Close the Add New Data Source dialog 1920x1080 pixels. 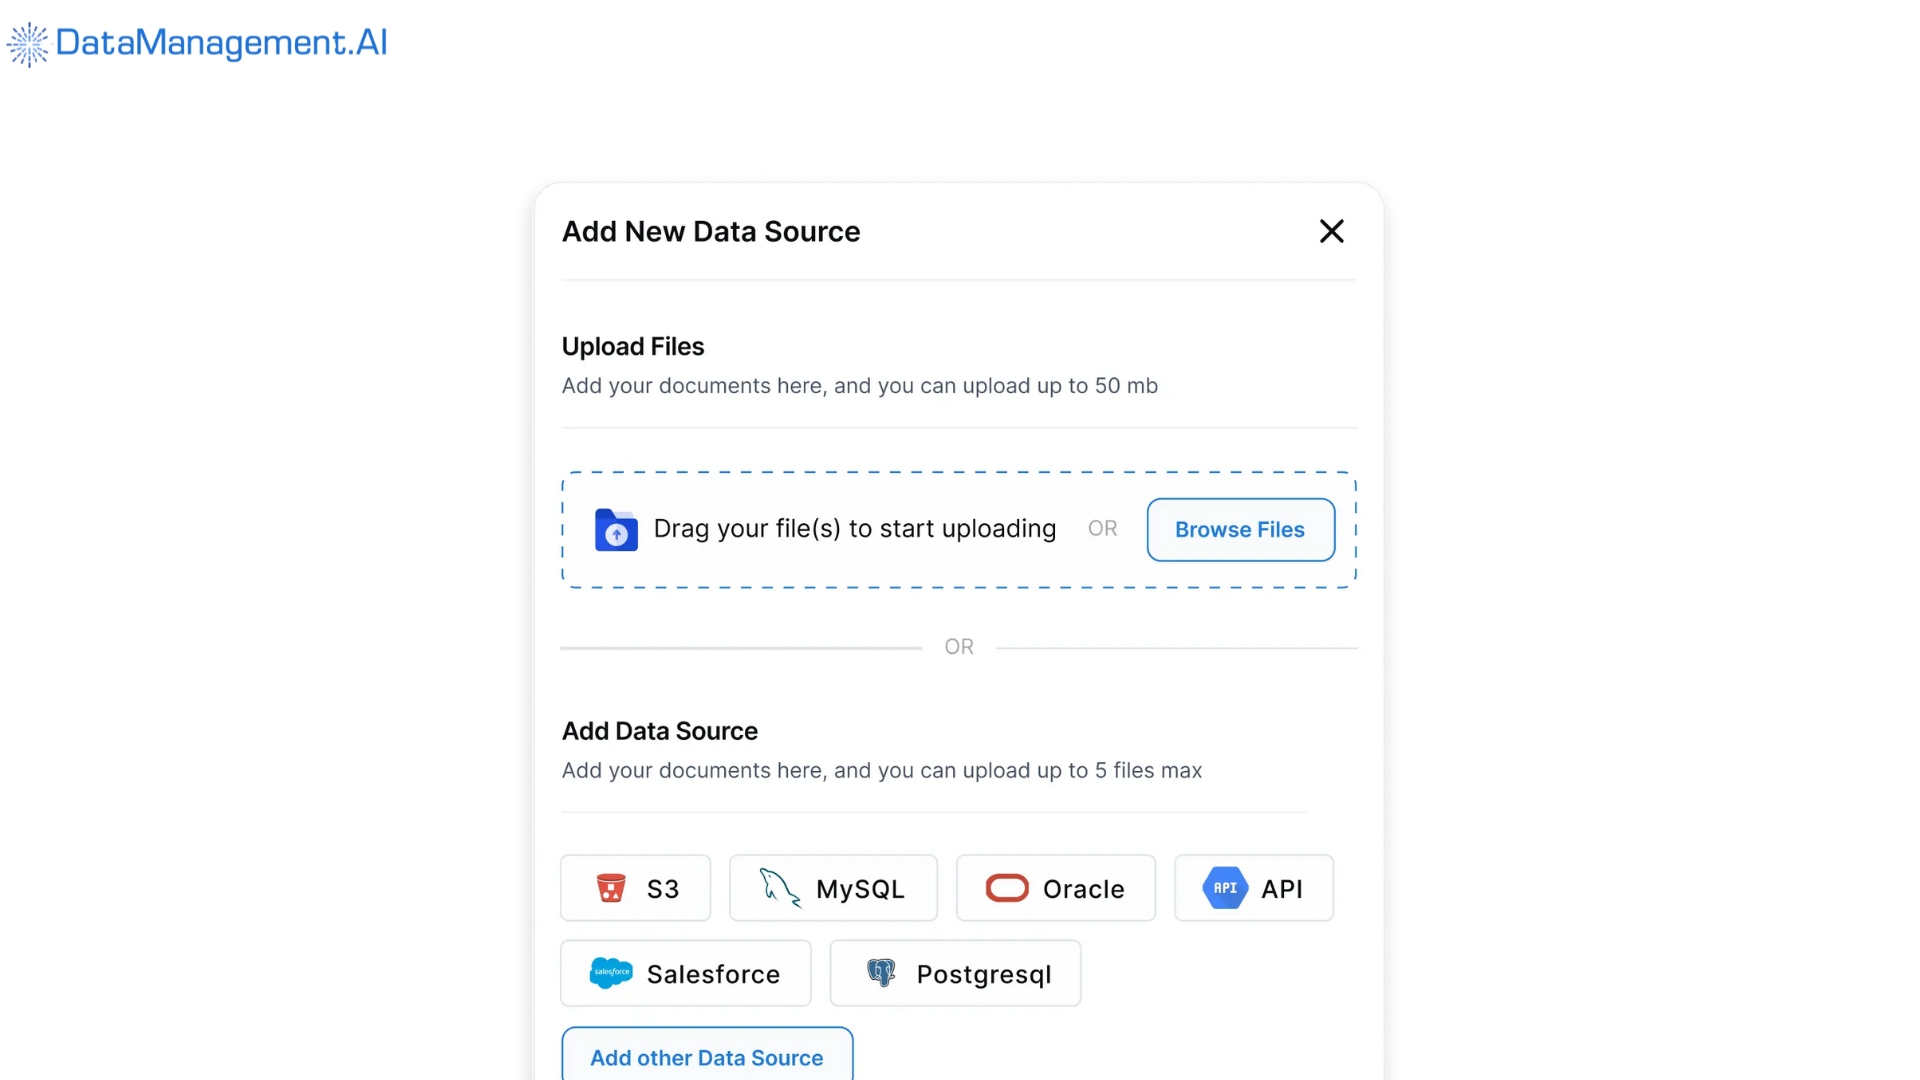coord(1332,231)
